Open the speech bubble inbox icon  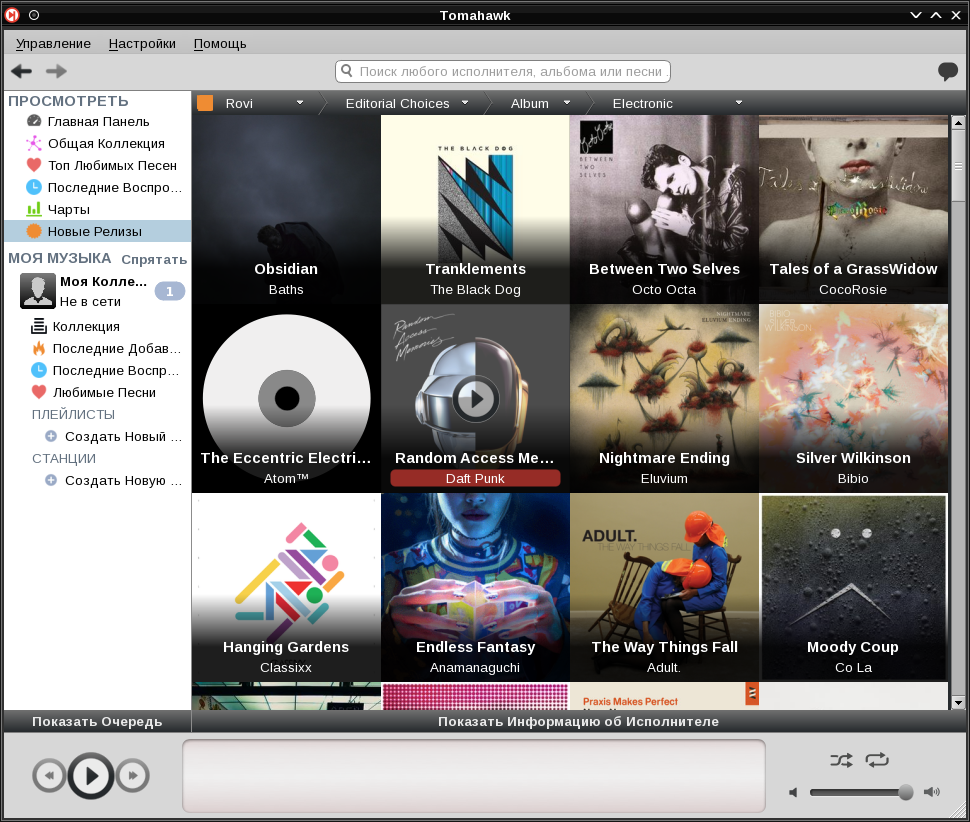point(947,72)
